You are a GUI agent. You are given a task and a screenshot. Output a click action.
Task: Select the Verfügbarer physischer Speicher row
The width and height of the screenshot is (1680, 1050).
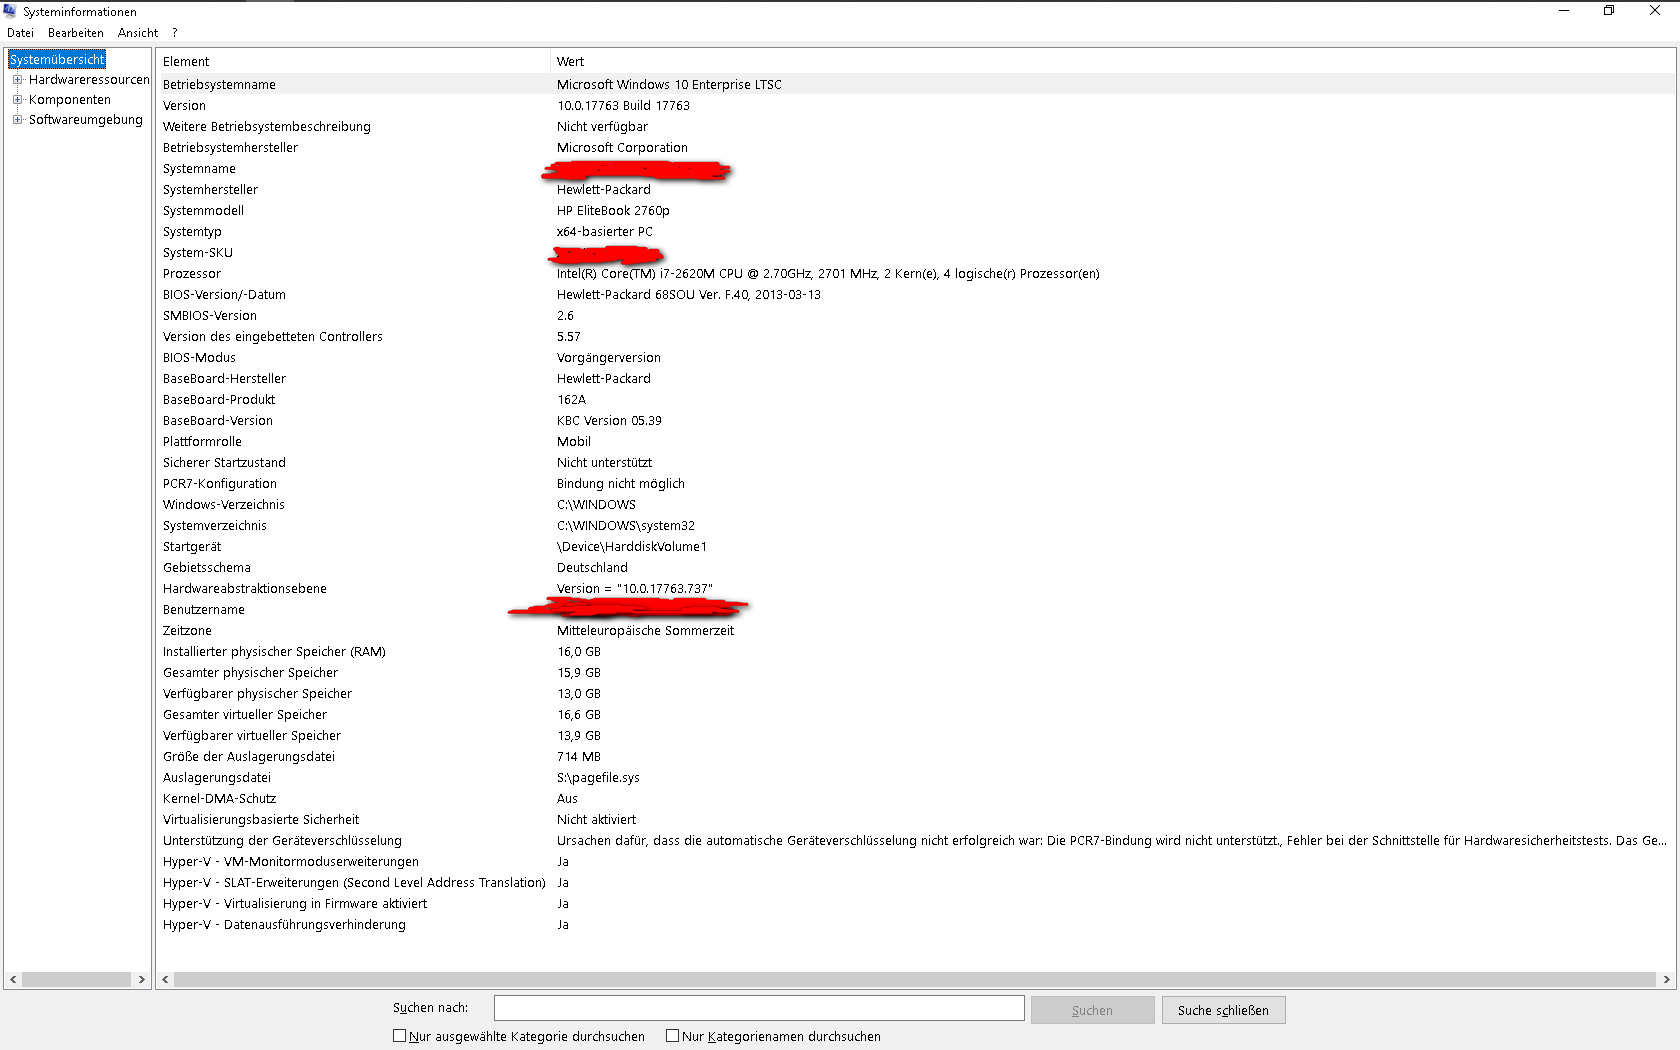point(915,694)
